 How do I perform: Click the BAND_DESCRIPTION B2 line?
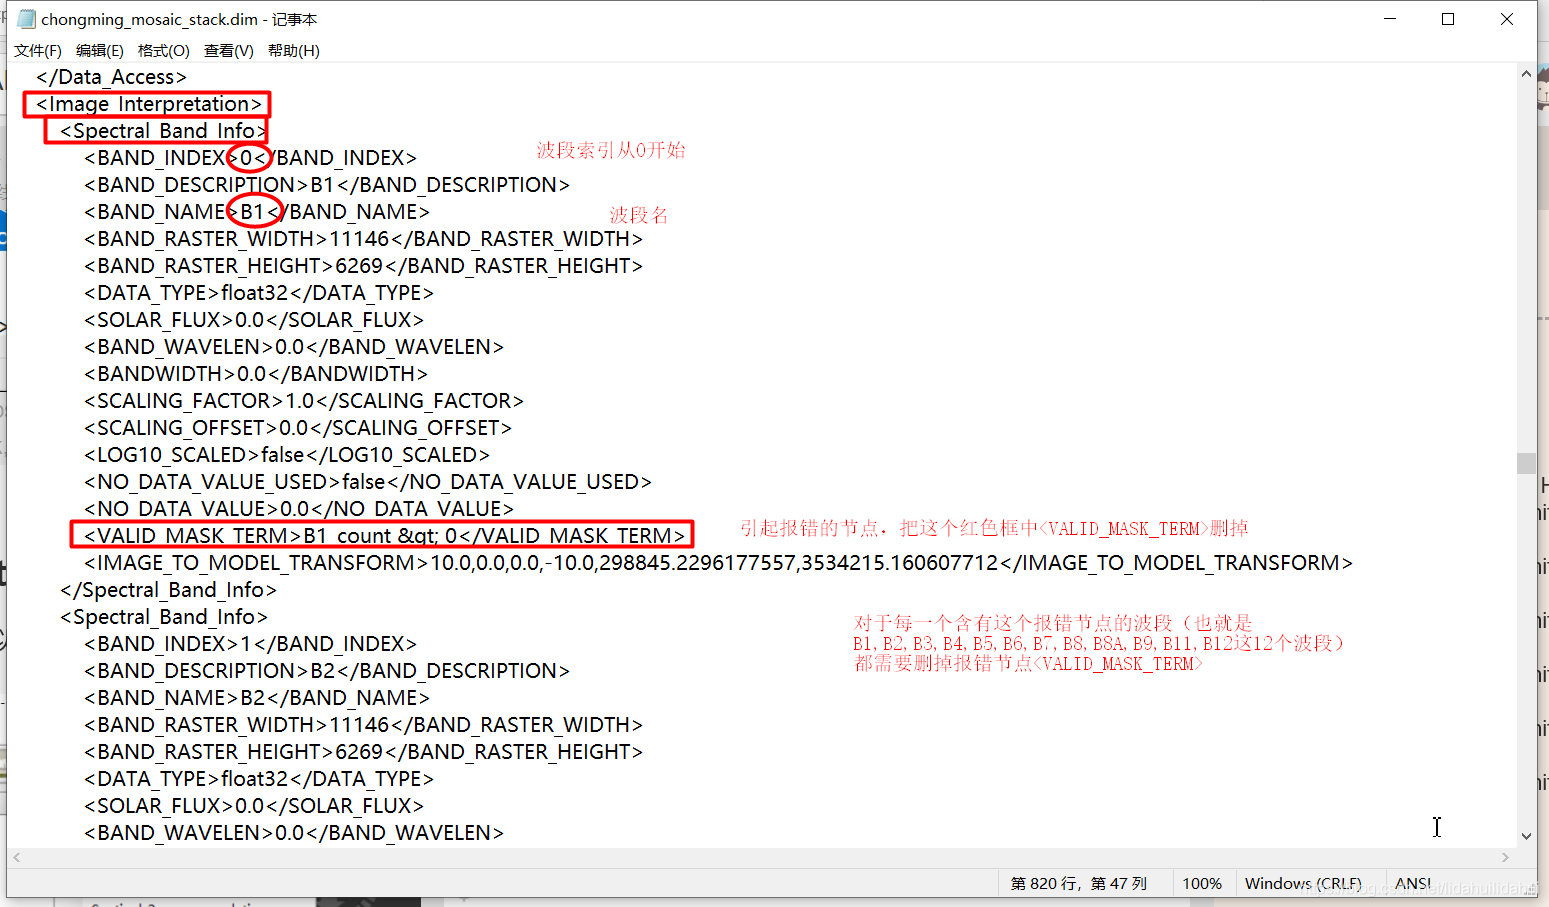(327, 671)
